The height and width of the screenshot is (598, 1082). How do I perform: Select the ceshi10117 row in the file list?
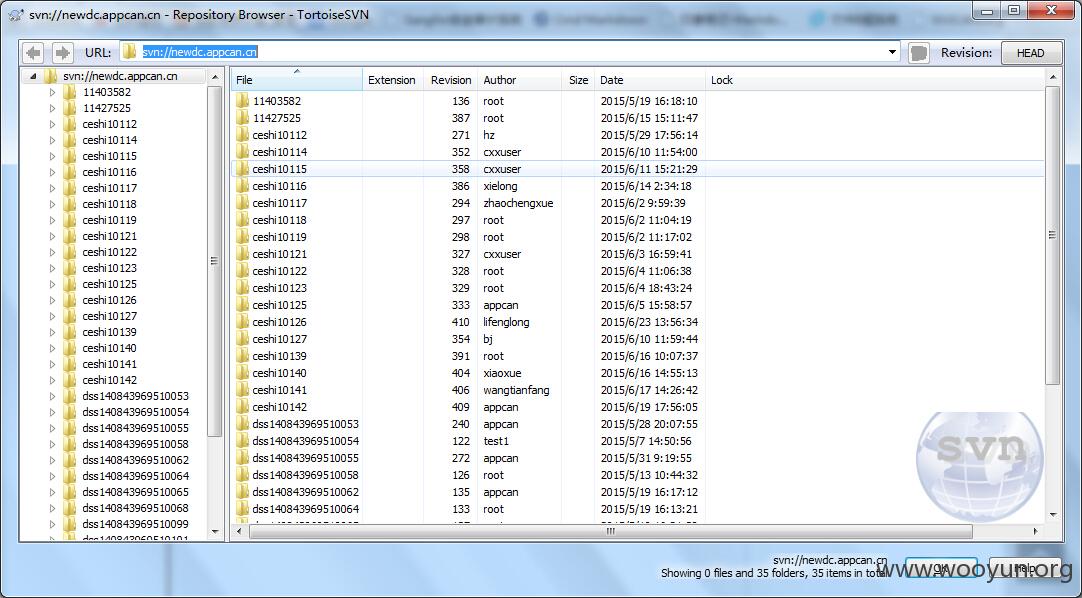[x=638, y=203]
